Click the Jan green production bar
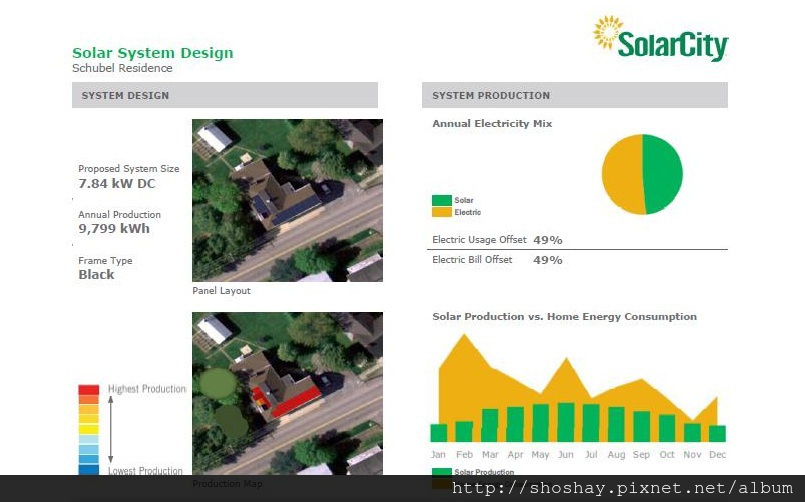 click(438, 433)
